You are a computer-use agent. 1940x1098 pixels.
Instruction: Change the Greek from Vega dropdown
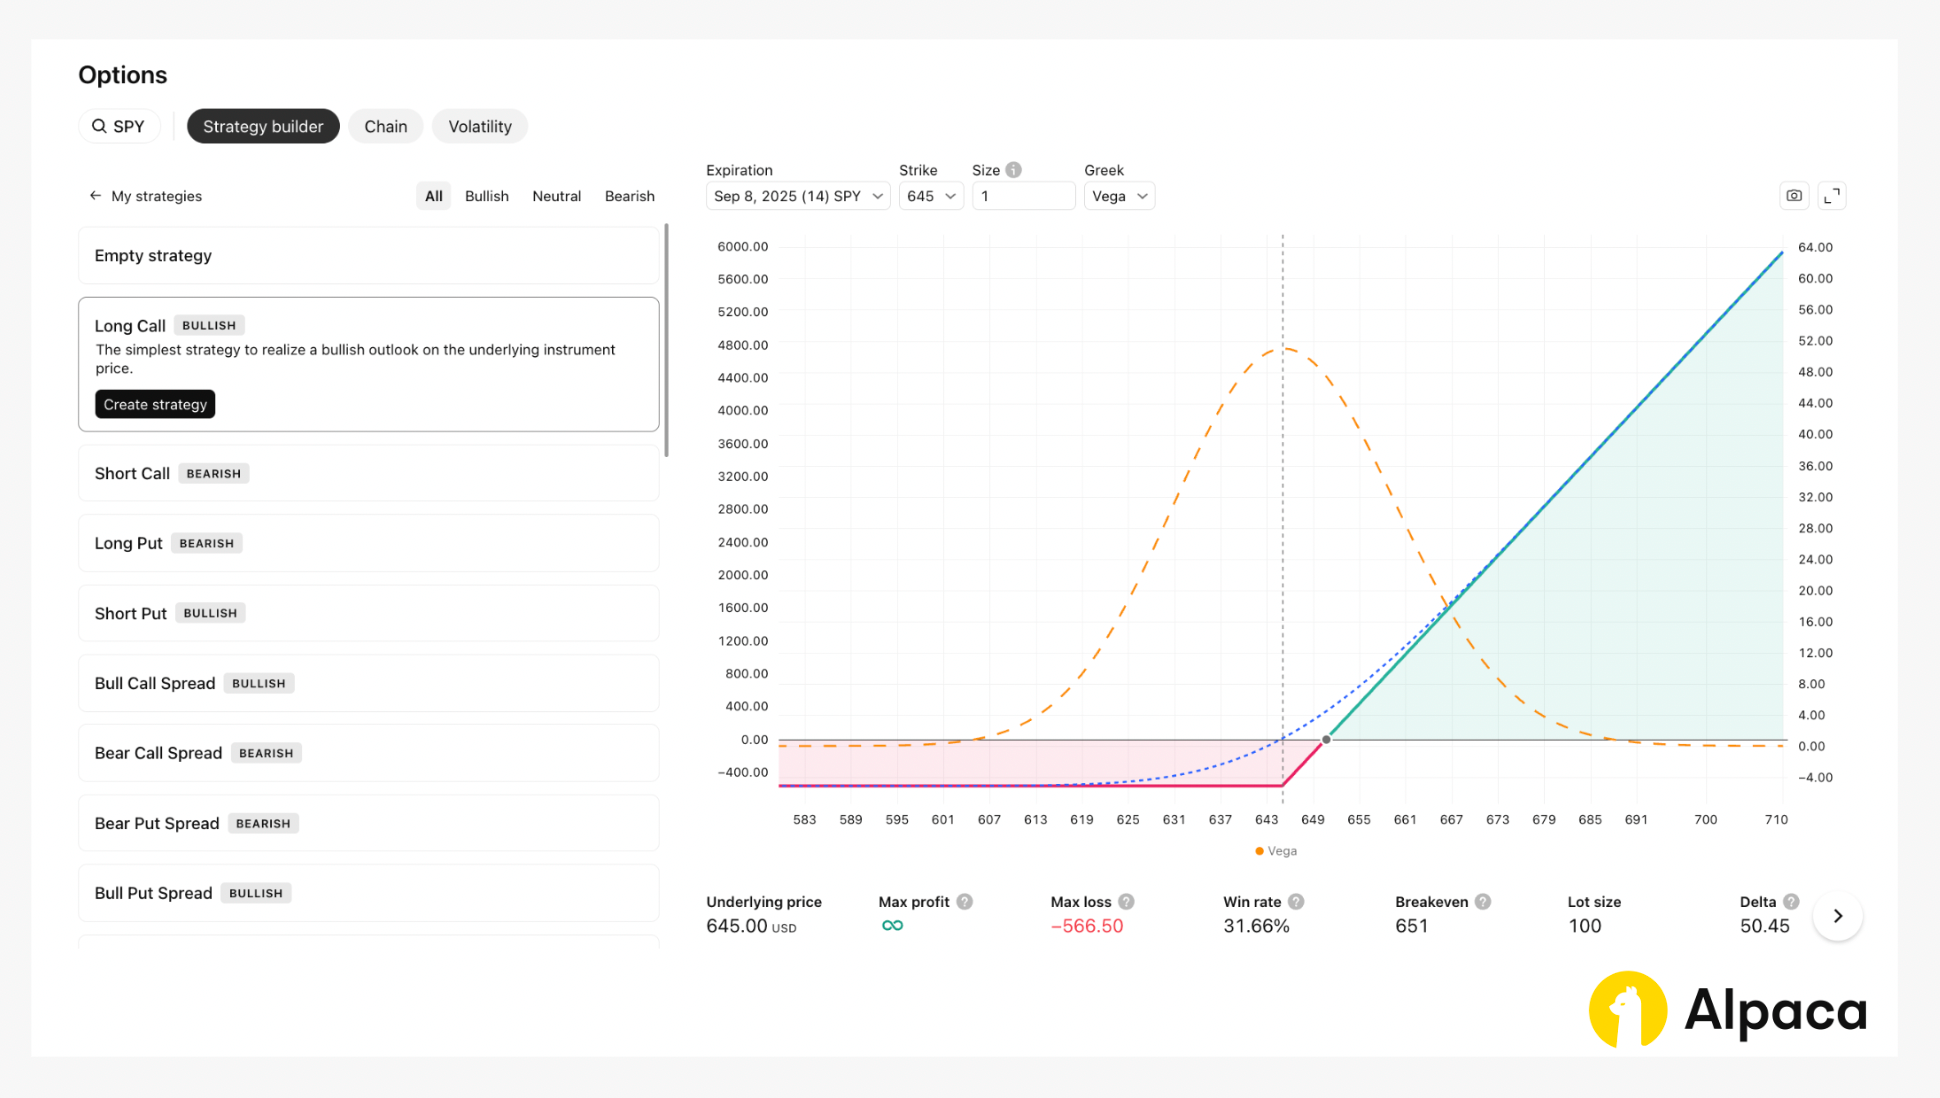[1119, 196]
